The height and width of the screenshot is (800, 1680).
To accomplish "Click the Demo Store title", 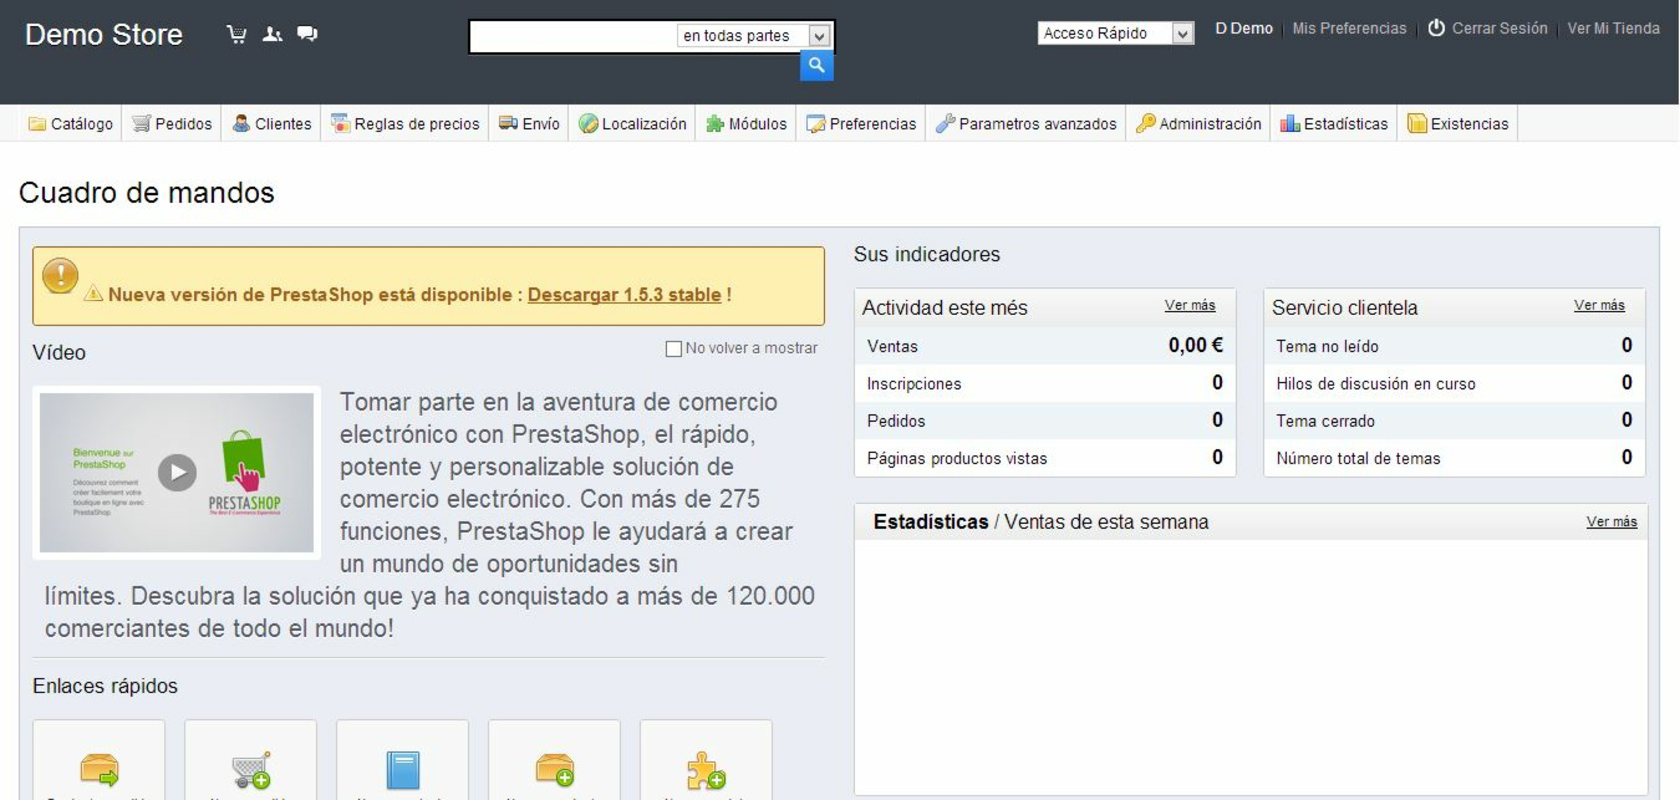I will pos(104,35).
